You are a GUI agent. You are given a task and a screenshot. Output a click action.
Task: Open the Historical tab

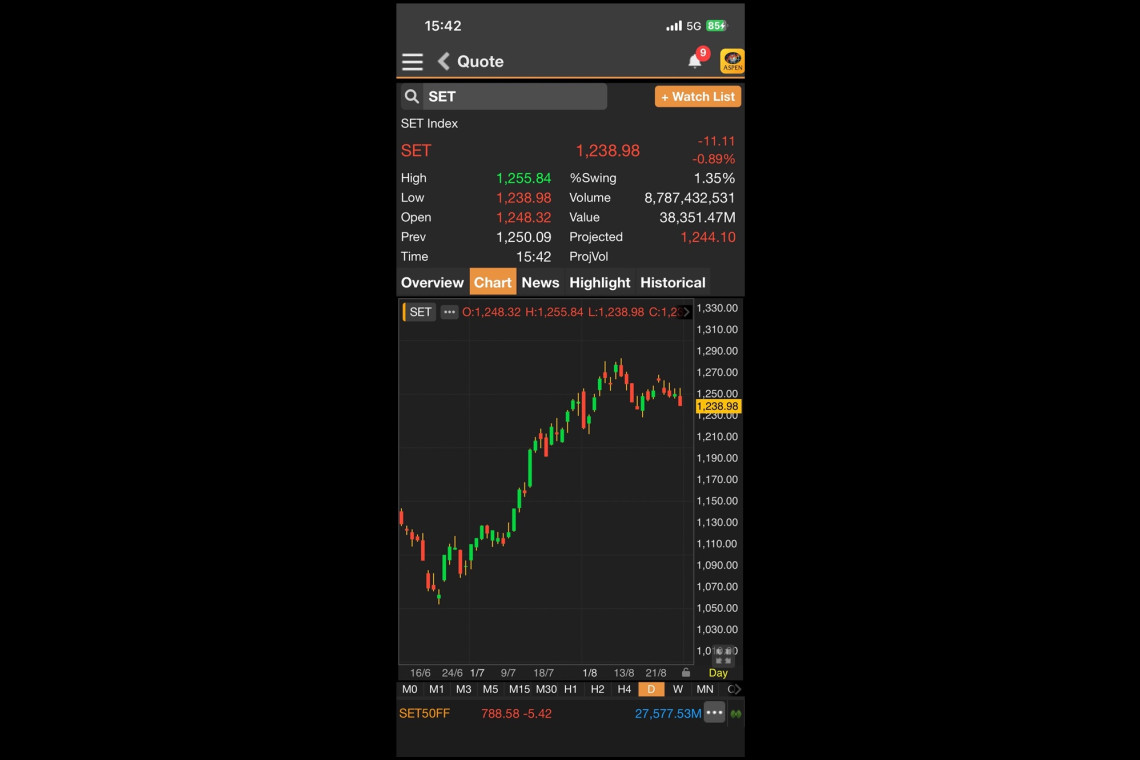click(x=673, y=283)
